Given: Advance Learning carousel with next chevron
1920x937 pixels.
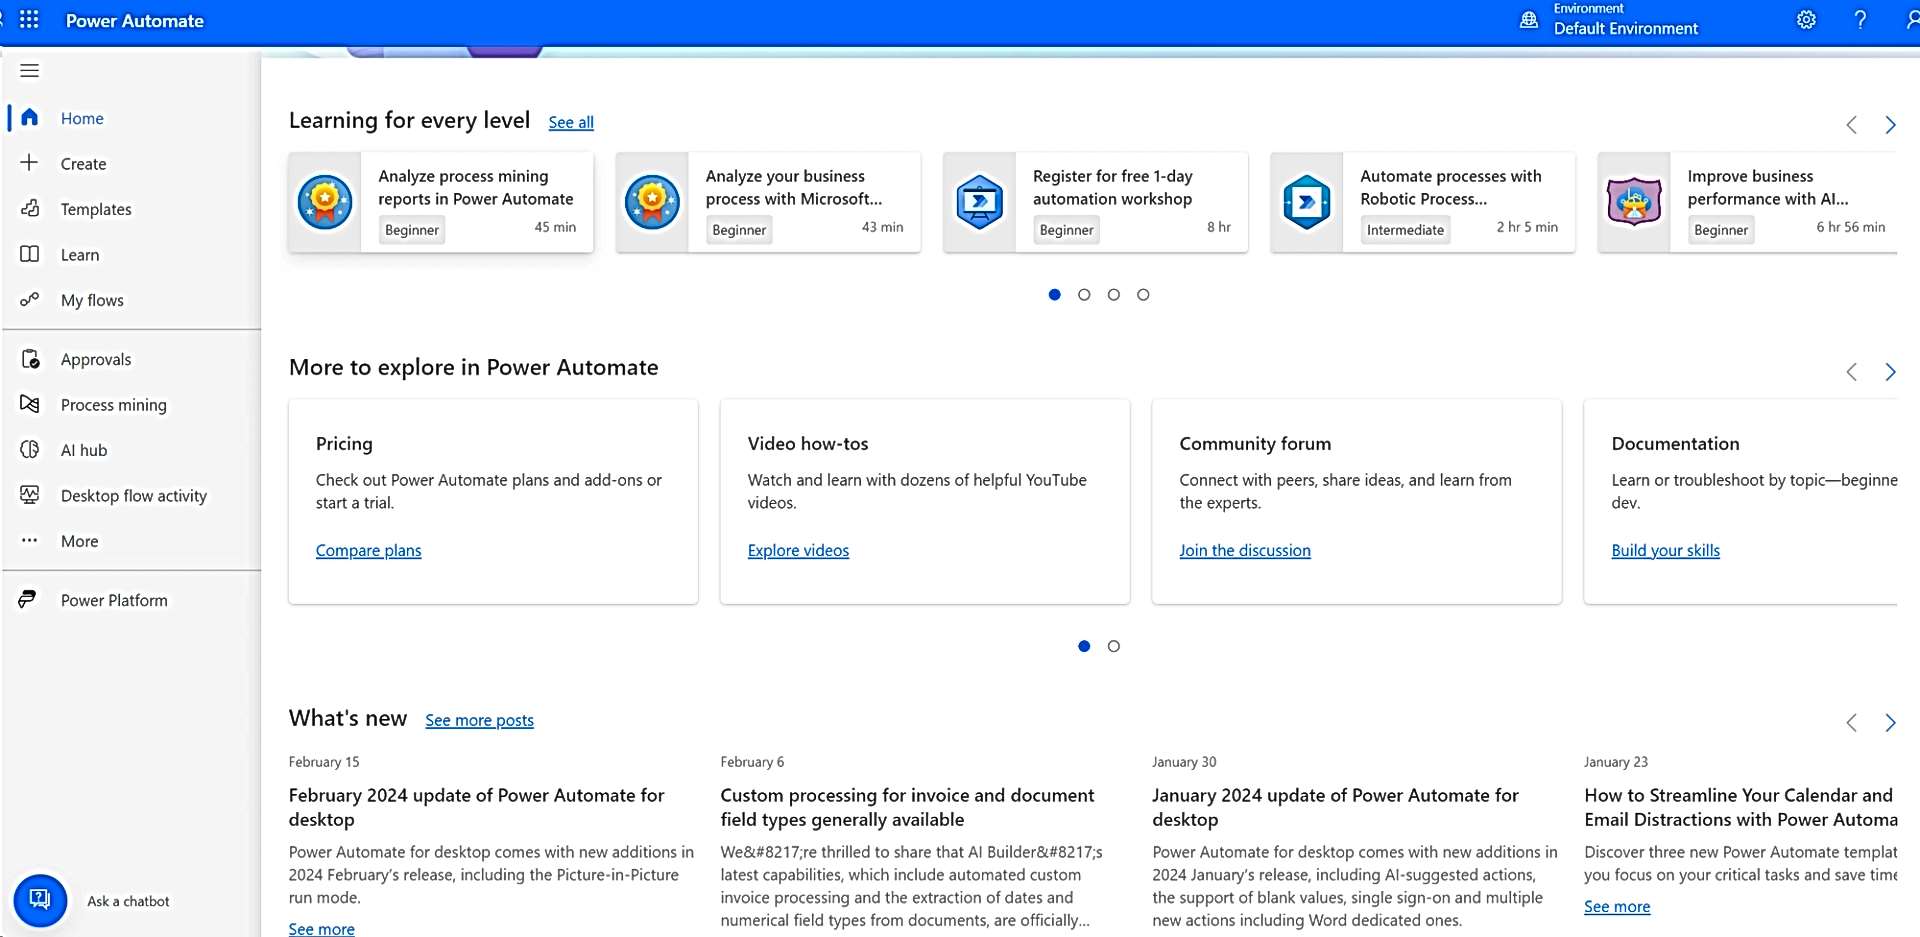Looking at the screenshot, I should click(x=1890, y=125).
